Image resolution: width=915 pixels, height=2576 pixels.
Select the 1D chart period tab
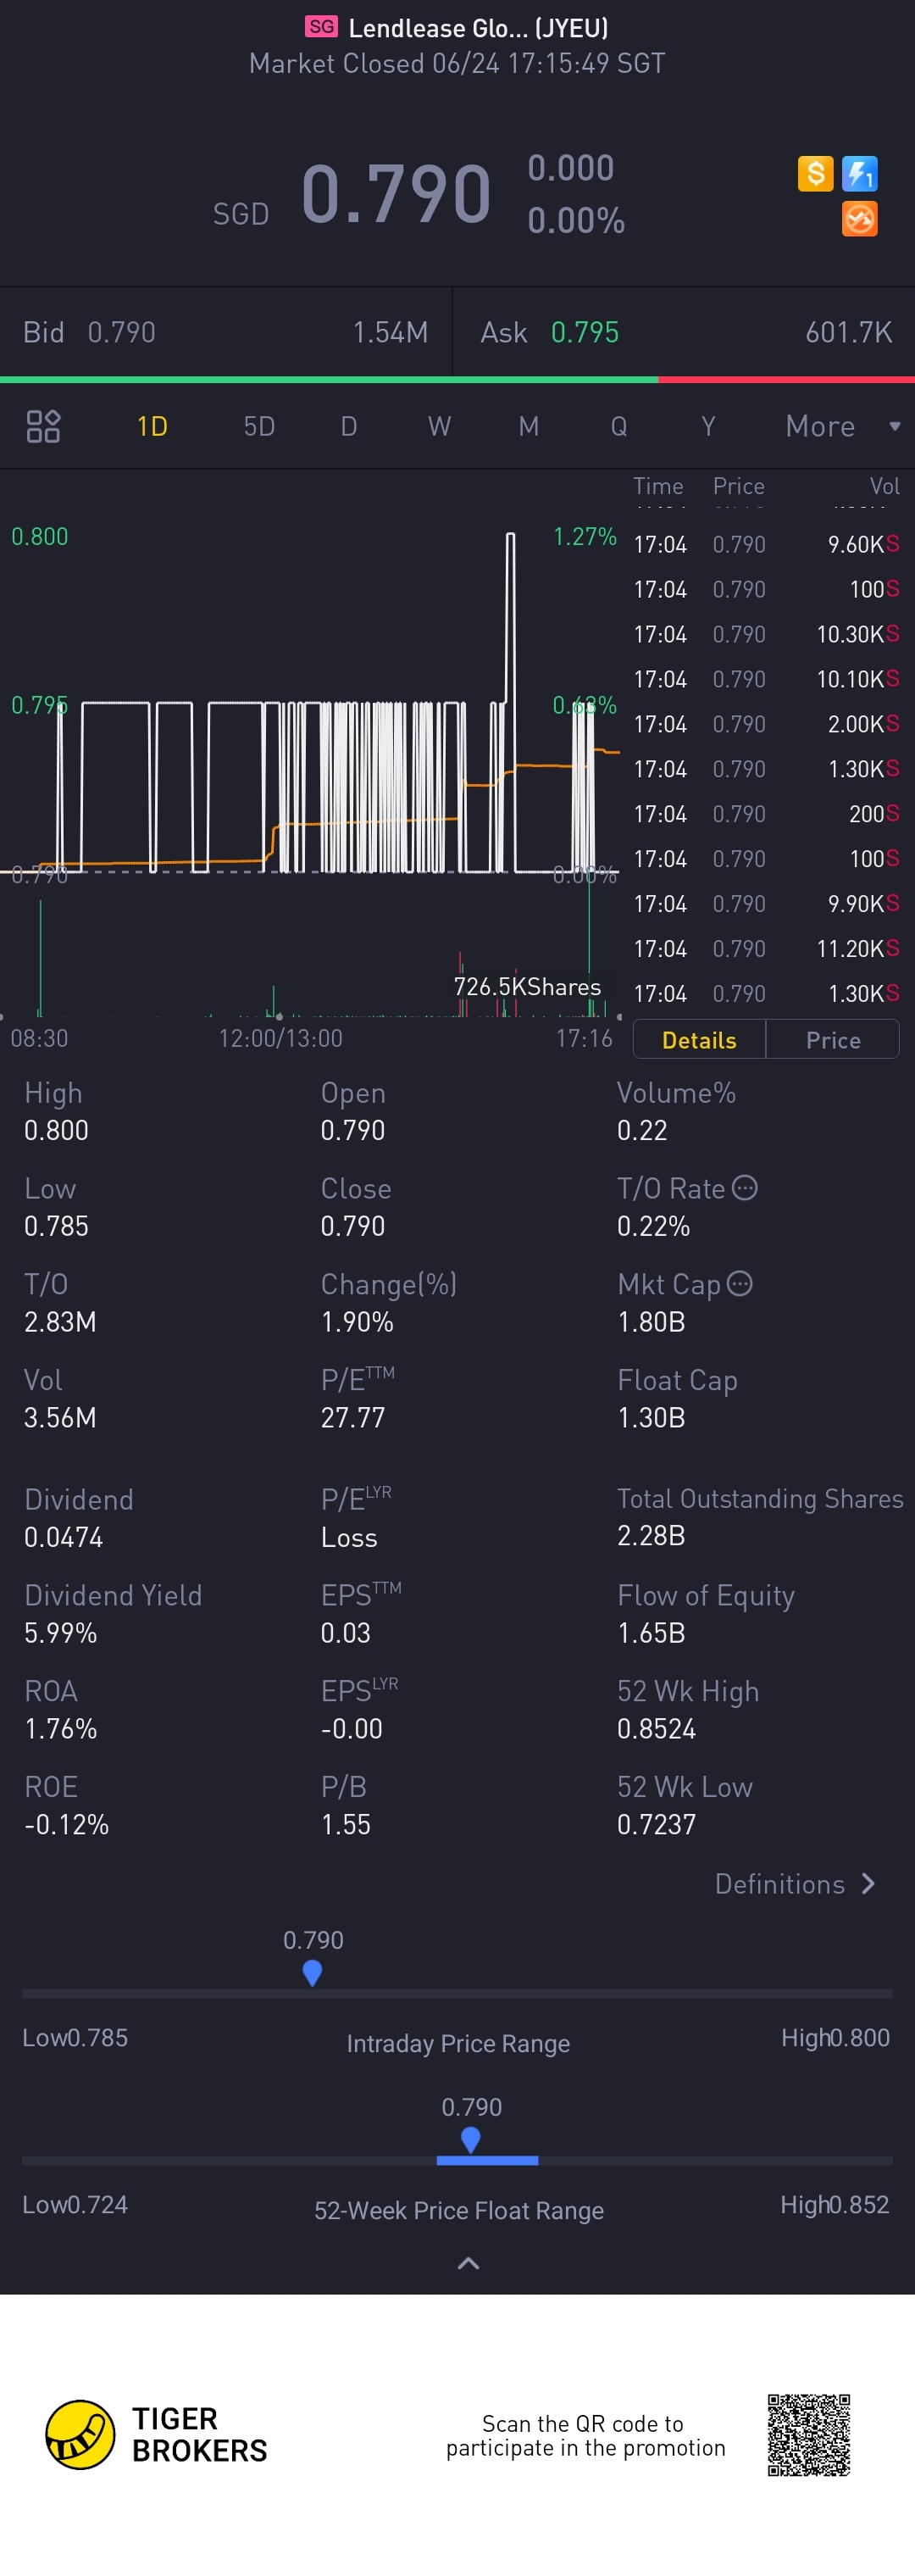pyautogui.click(x=152, y=427)
